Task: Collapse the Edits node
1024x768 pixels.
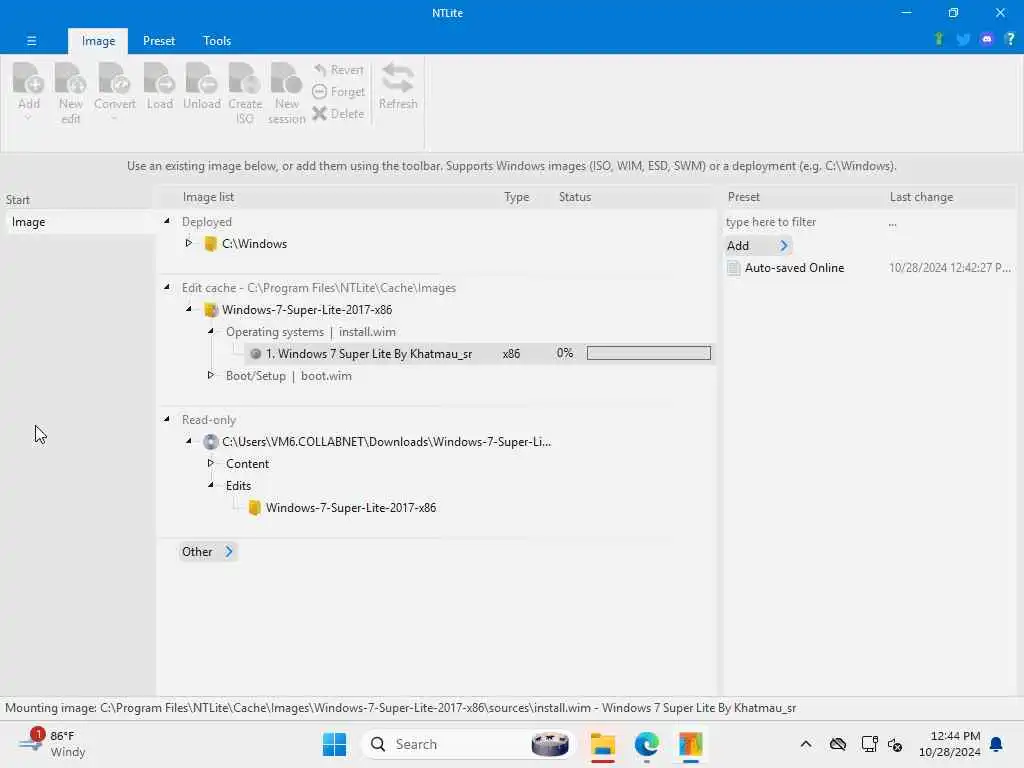Action: click(211, 485)
